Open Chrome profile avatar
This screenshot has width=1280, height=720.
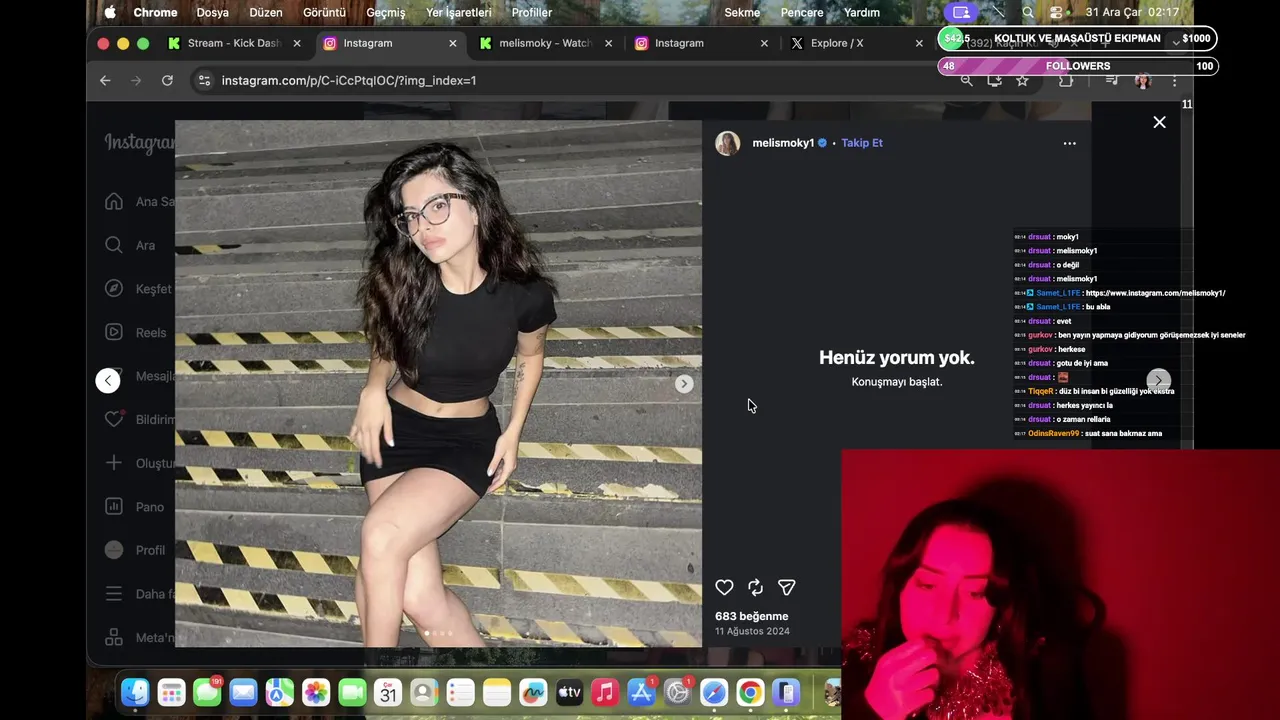(1143, 80)
